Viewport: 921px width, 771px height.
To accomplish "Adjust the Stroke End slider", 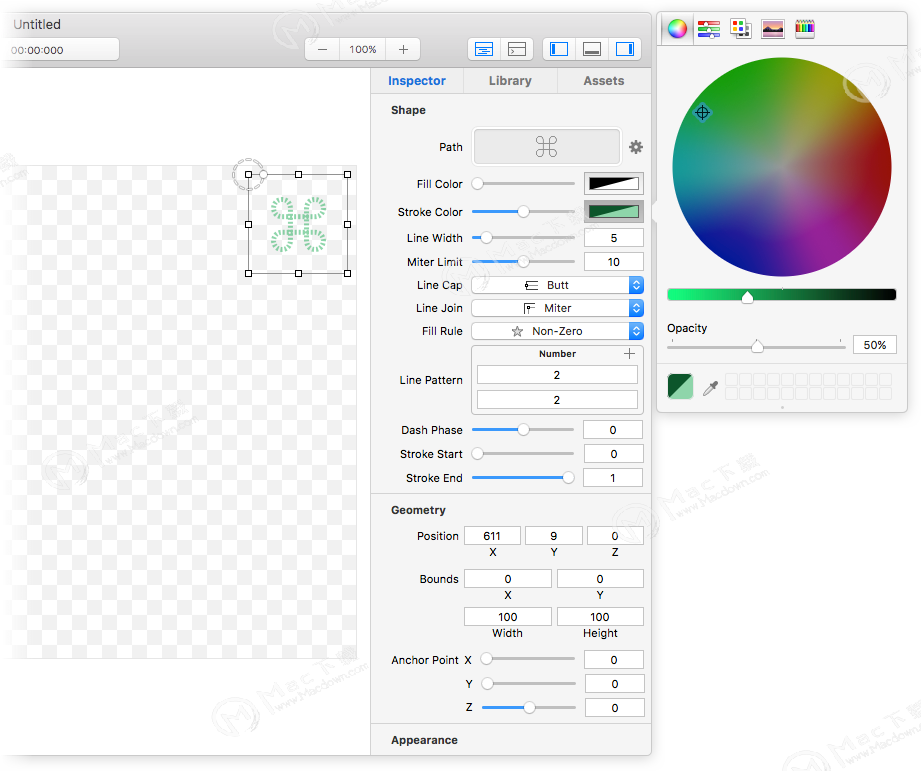I will pos(523,477).
